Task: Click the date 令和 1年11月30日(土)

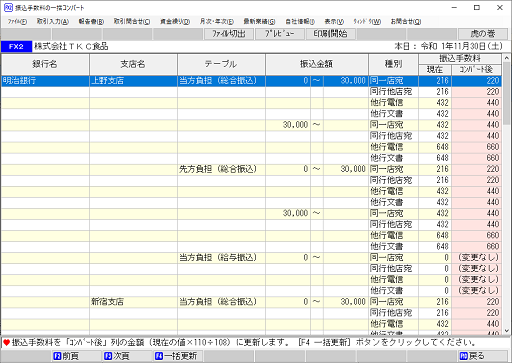Action: (461, 47)
